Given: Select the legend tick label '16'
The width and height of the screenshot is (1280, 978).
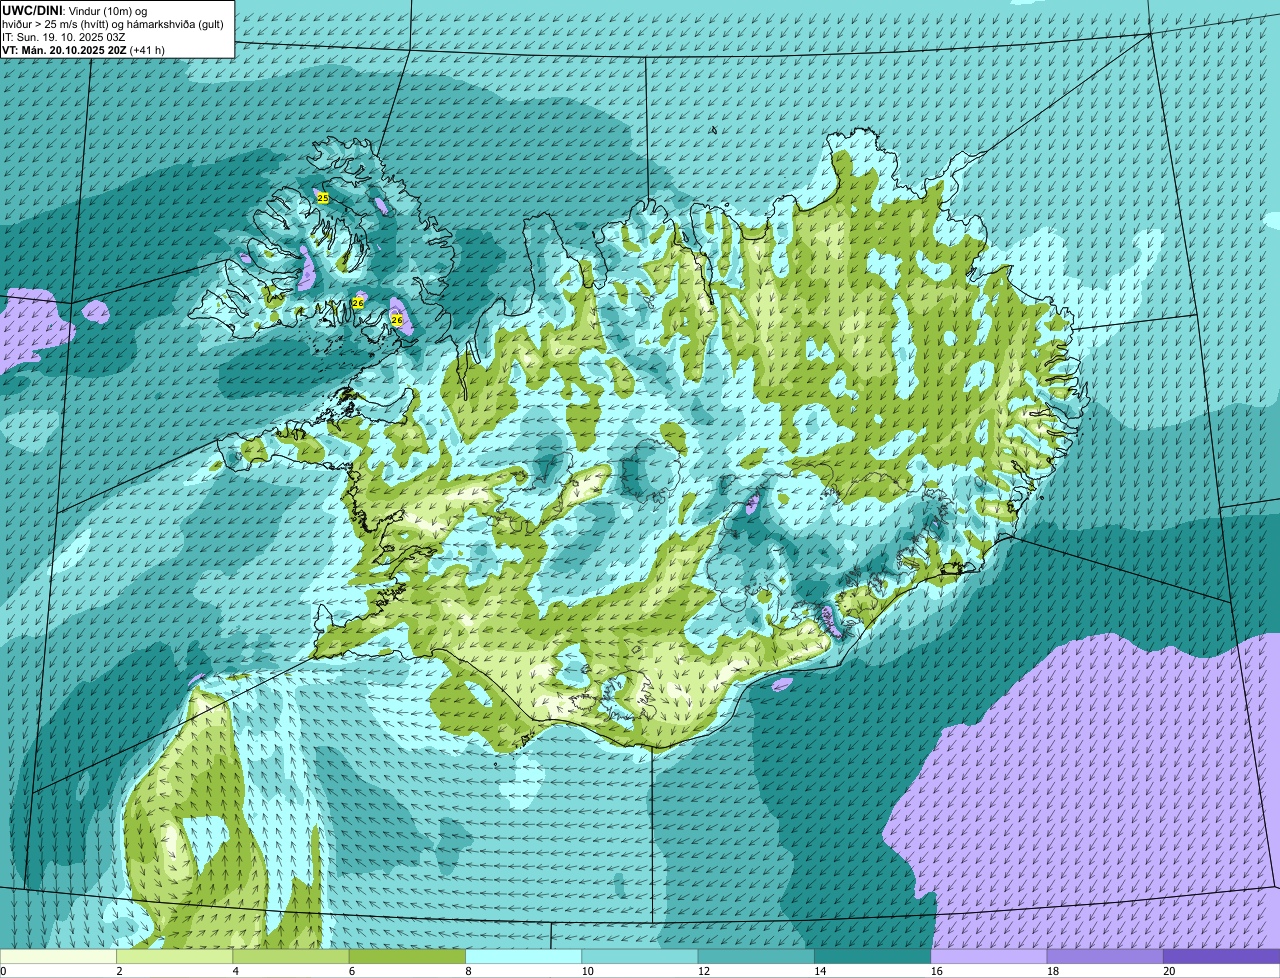Looking at the screenshot, I should (x=936, y=971).
